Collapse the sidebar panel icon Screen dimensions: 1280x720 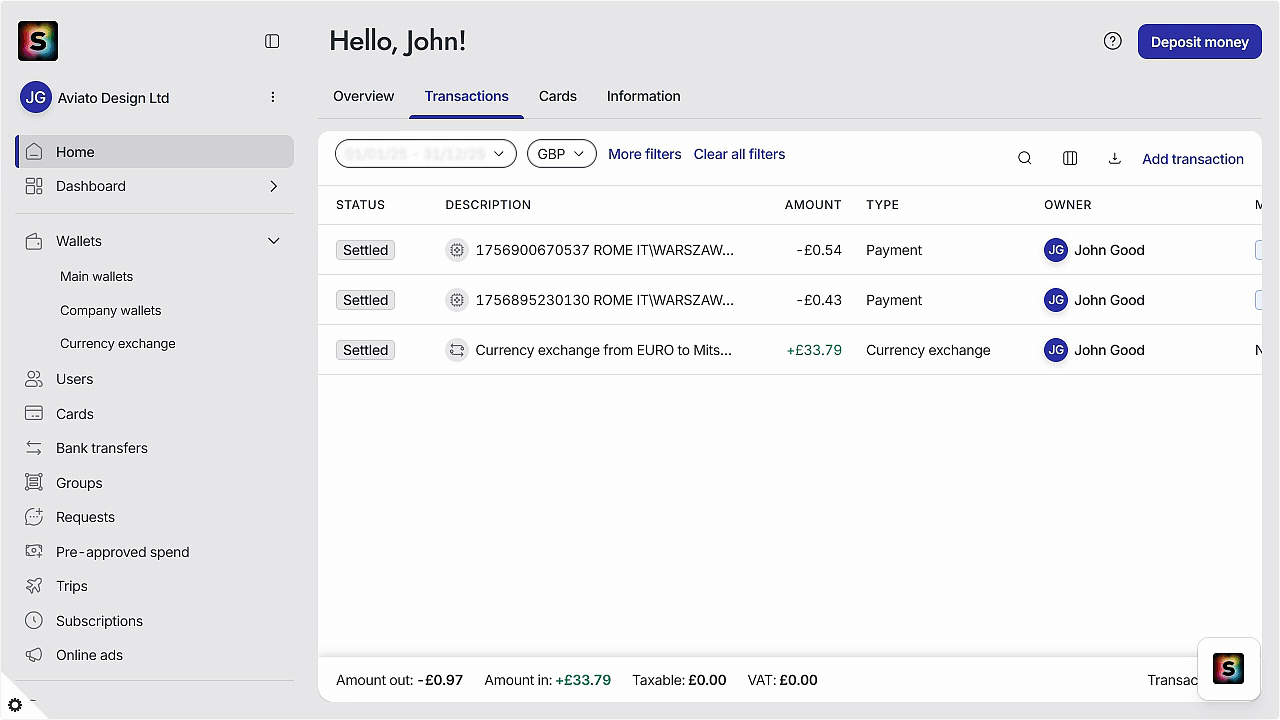272,41
